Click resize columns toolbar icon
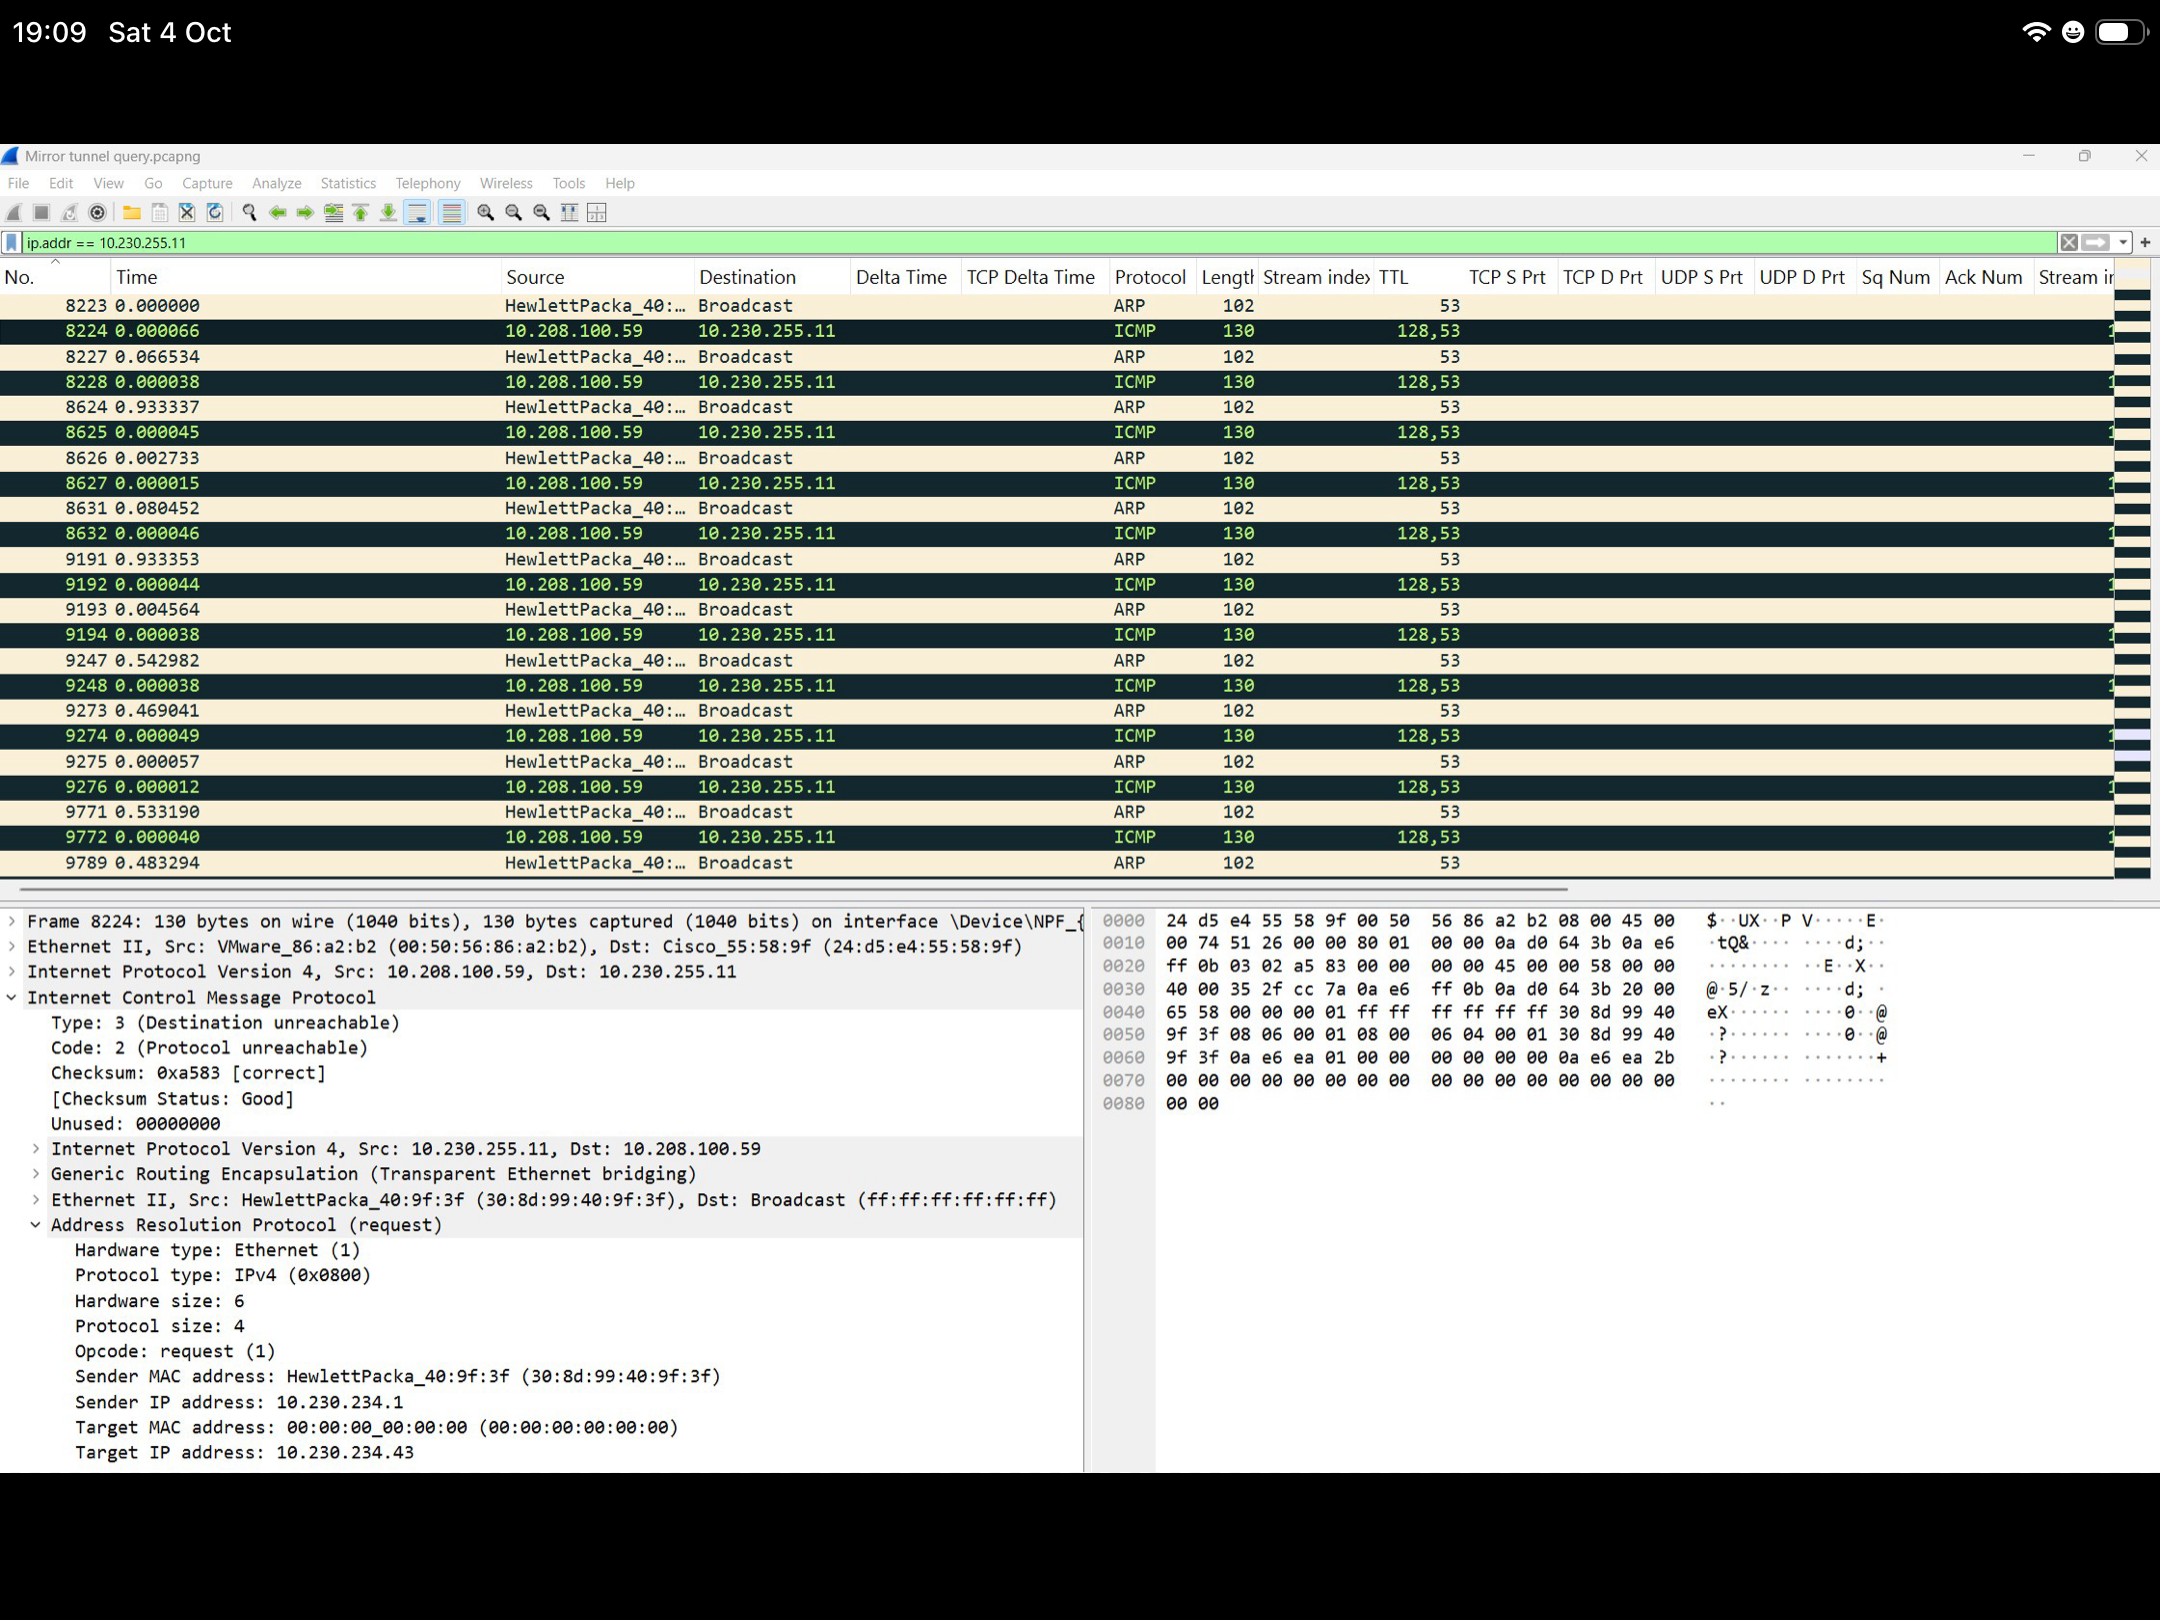 point(569,212)
